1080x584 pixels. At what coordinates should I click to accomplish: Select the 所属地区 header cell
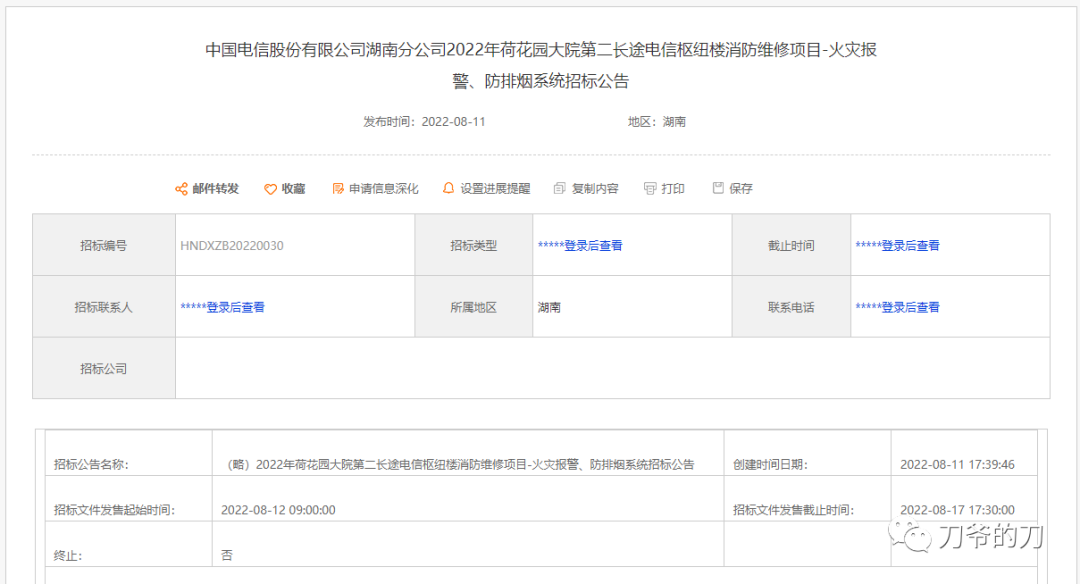(x=474, y=307)
